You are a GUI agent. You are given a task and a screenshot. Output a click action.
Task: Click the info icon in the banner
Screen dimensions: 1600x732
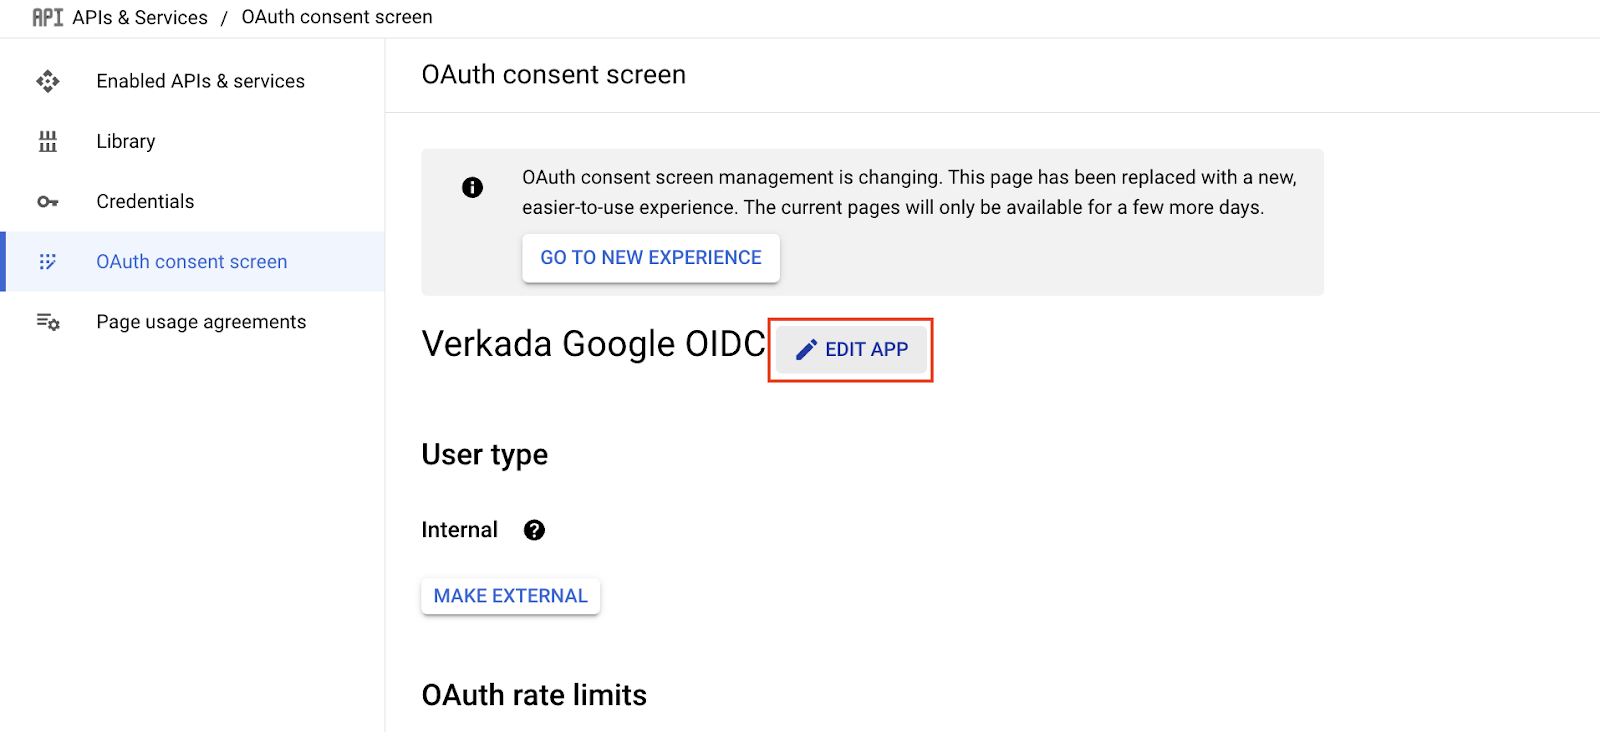[472, 188]
